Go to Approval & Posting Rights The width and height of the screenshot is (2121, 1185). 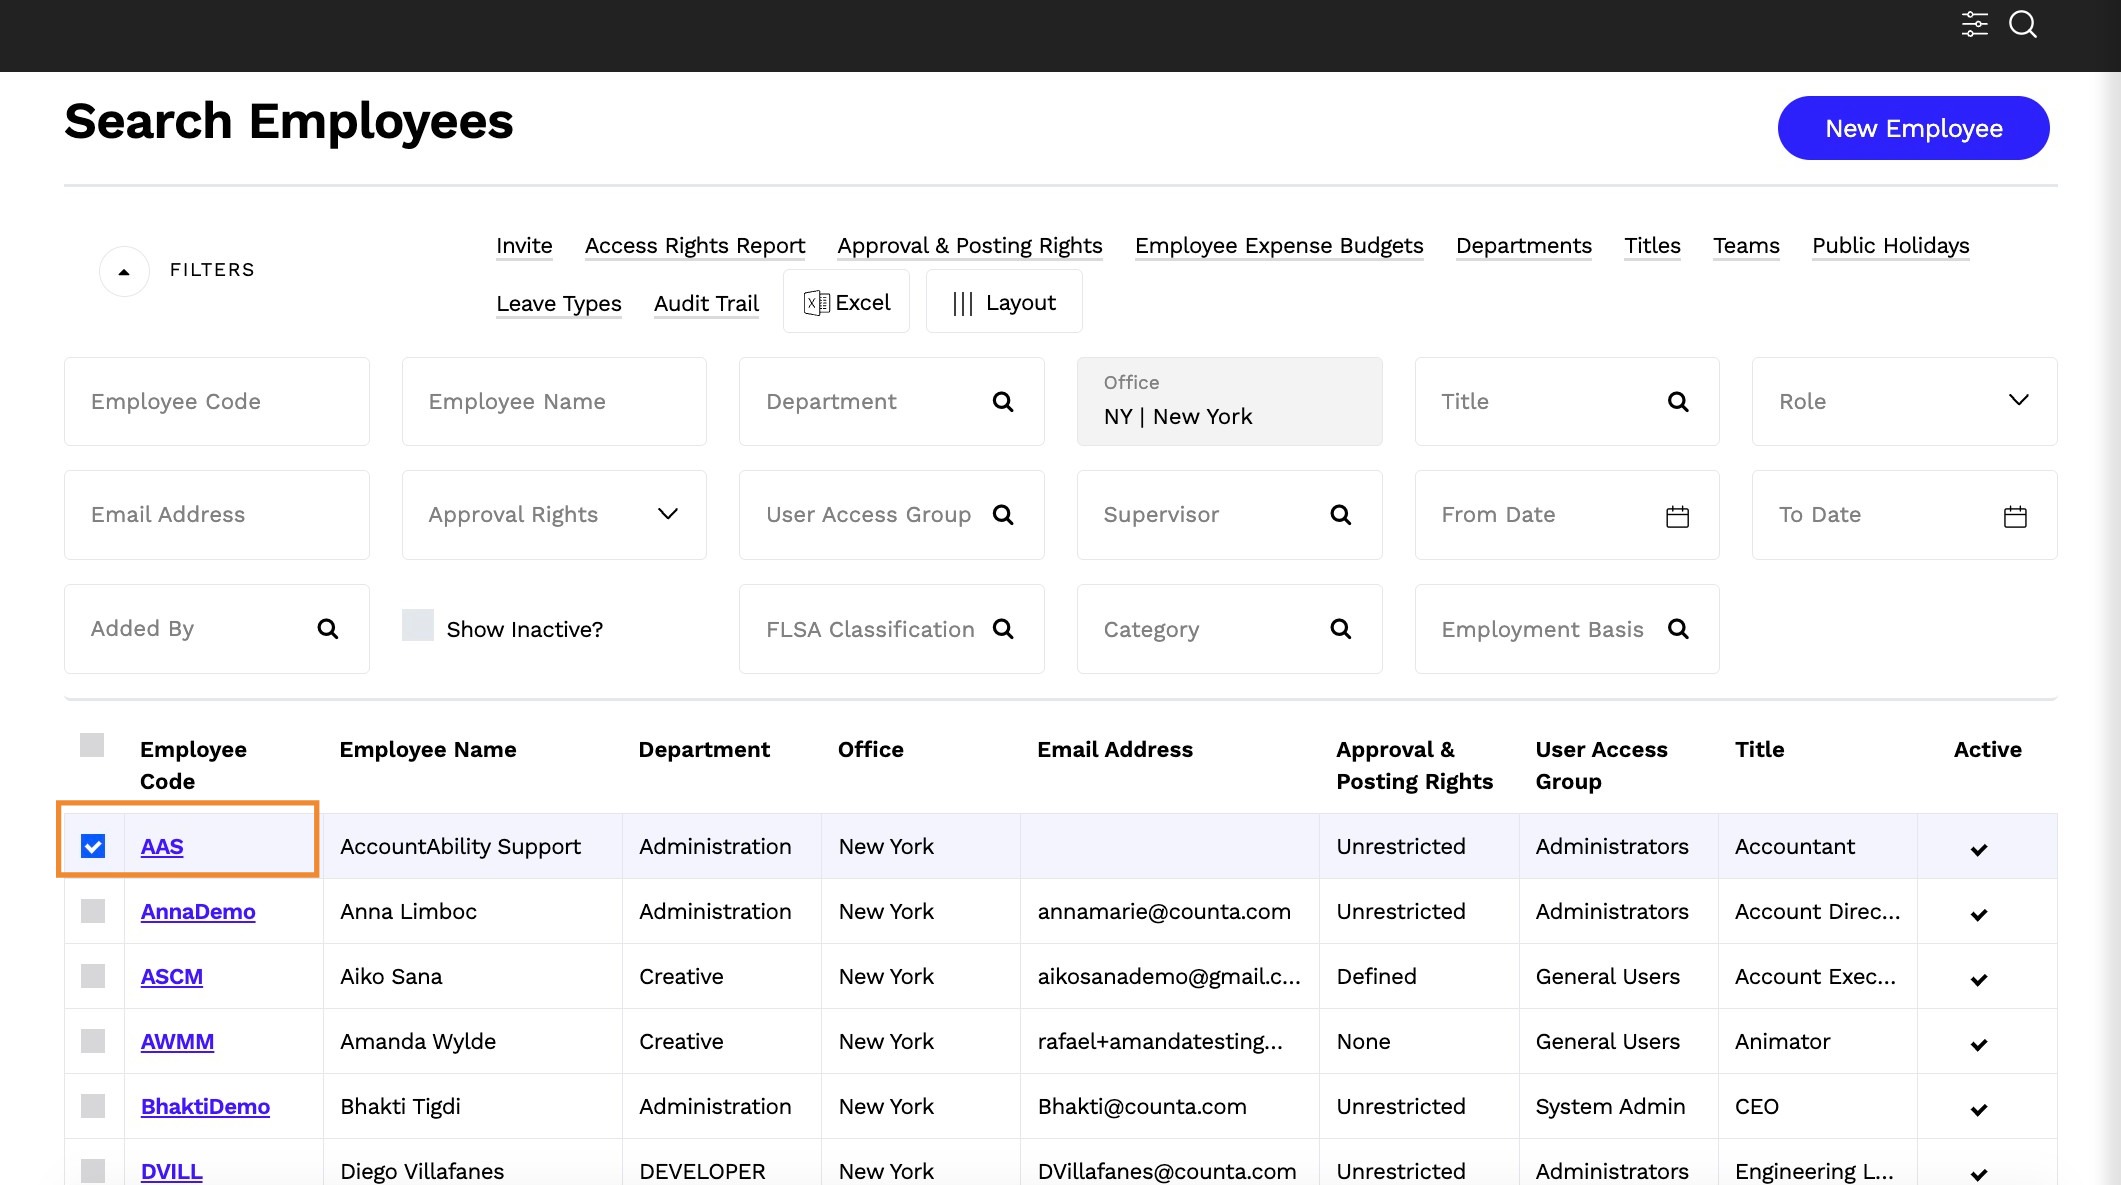(970, 246)
